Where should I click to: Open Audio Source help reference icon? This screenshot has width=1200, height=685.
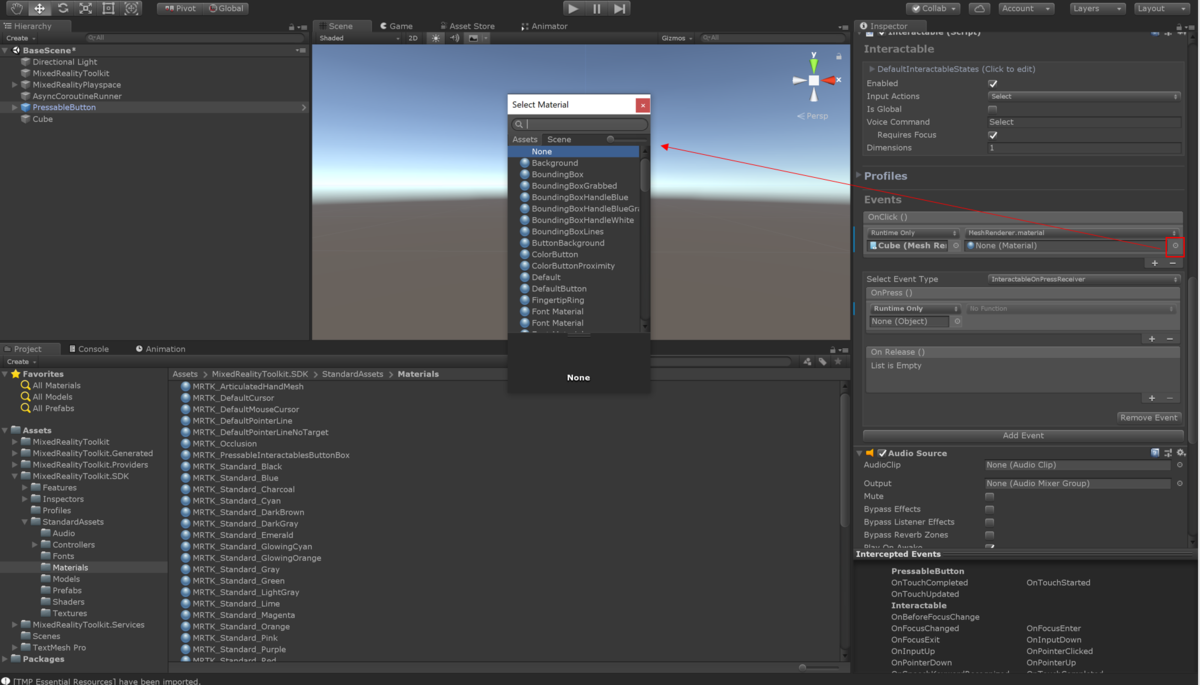1155,453
